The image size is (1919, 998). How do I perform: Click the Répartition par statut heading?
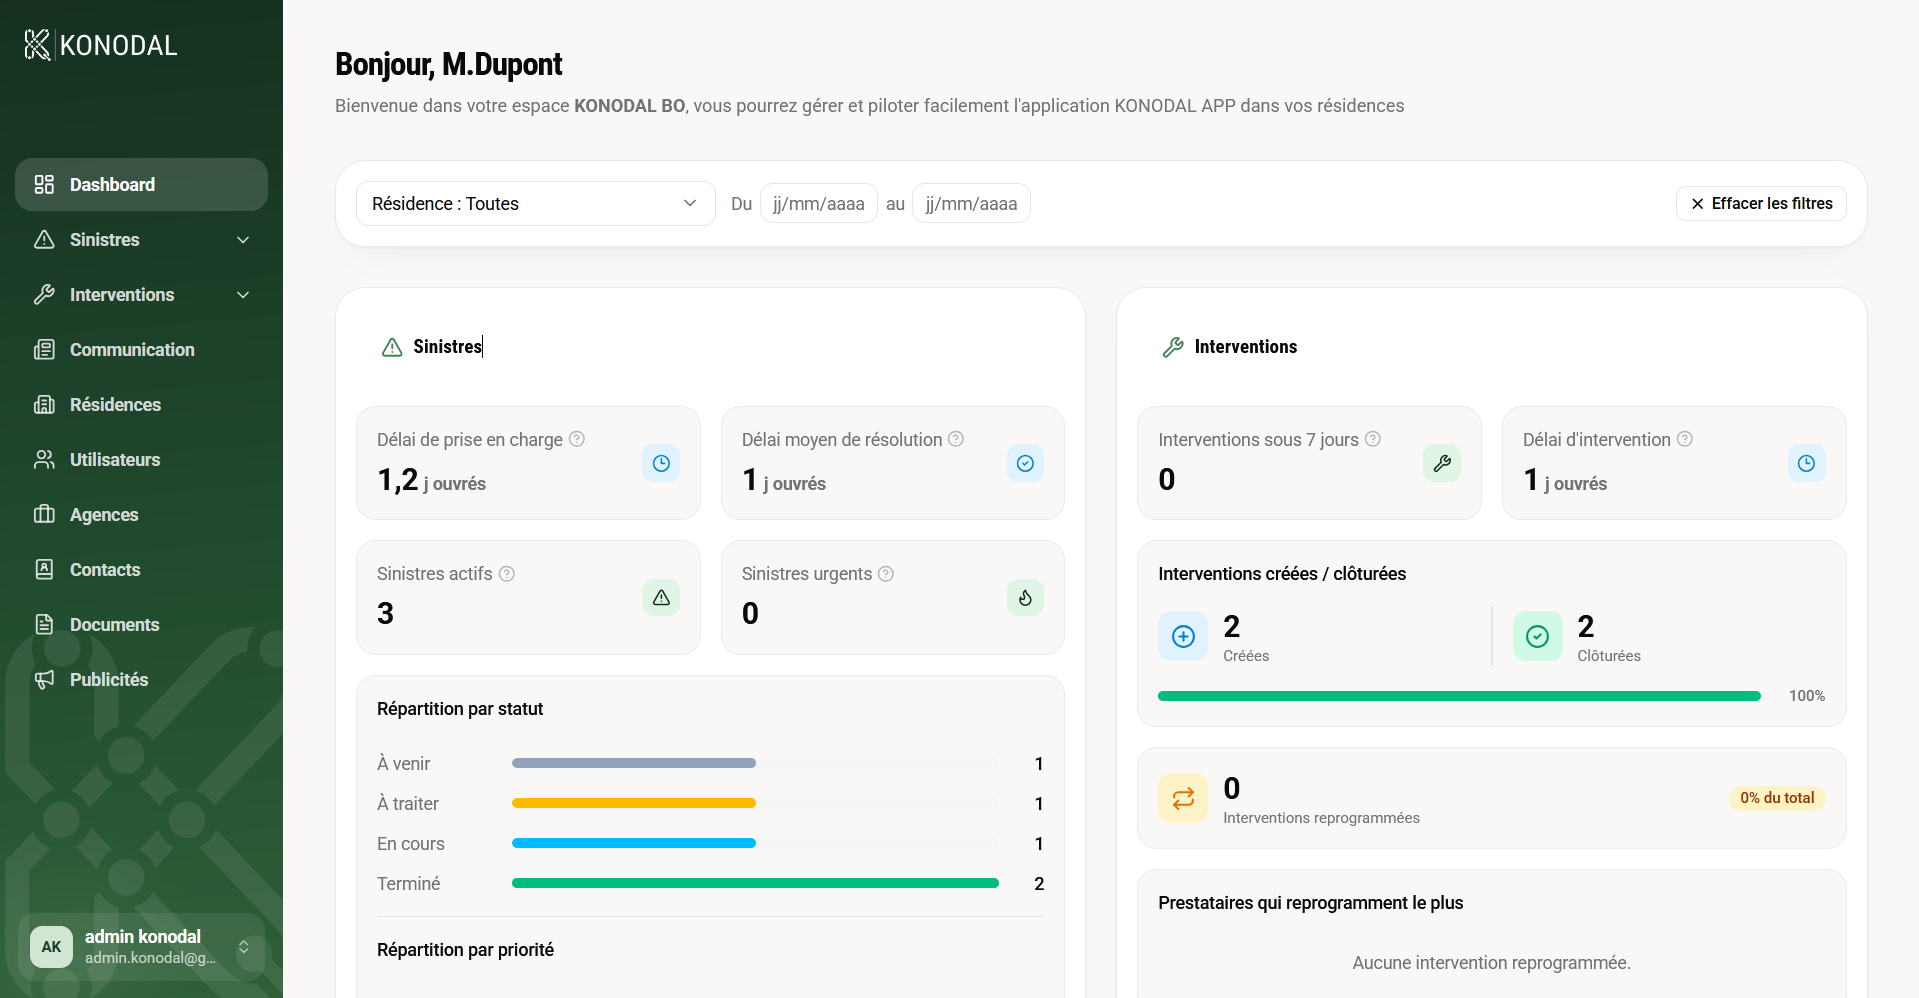tap(460, 709)
